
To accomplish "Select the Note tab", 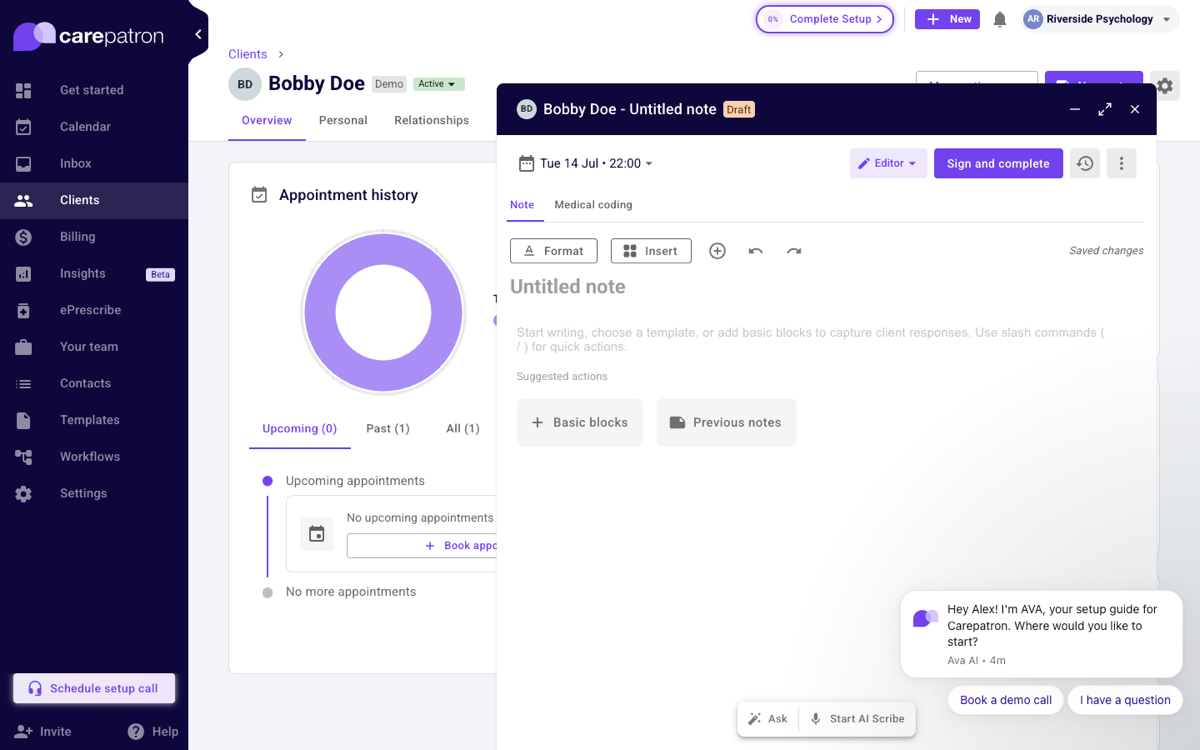I will (522, 205).
